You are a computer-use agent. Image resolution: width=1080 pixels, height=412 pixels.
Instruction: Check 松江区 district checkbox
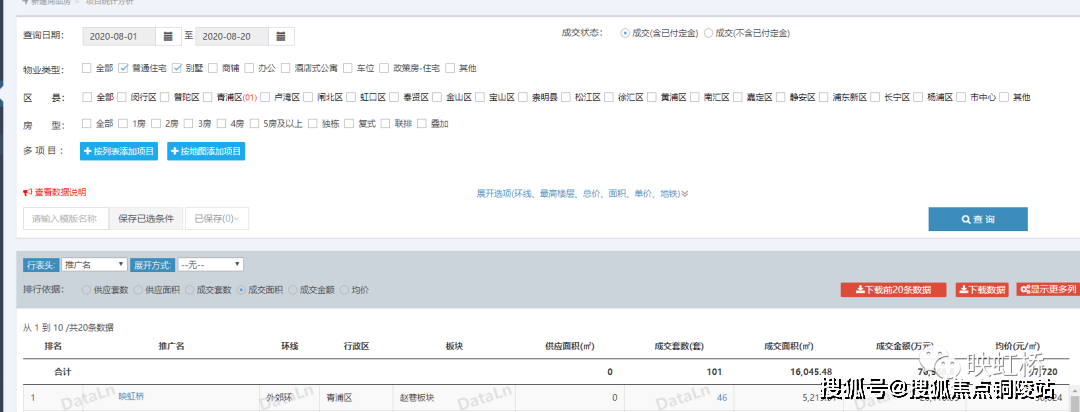click(565, 97)
